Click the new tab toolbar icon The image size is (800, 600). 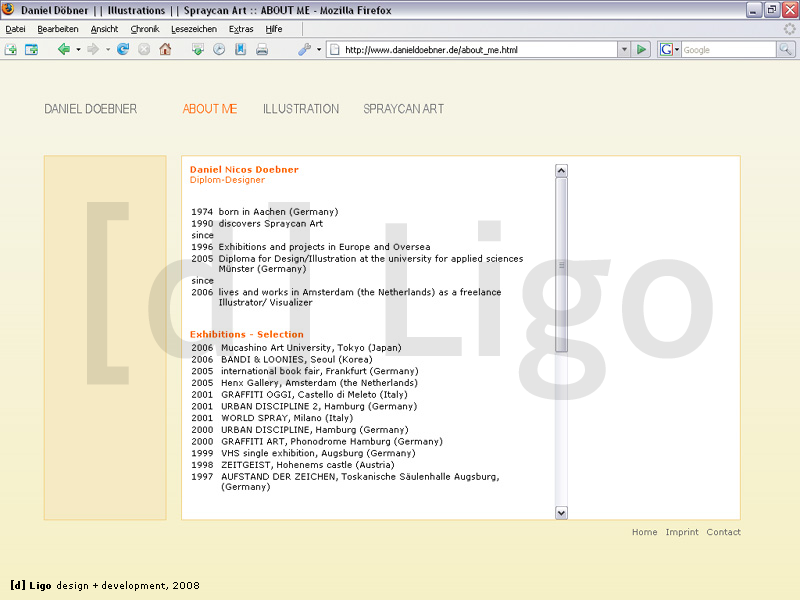pyautogui.click(x=11, y=49)
